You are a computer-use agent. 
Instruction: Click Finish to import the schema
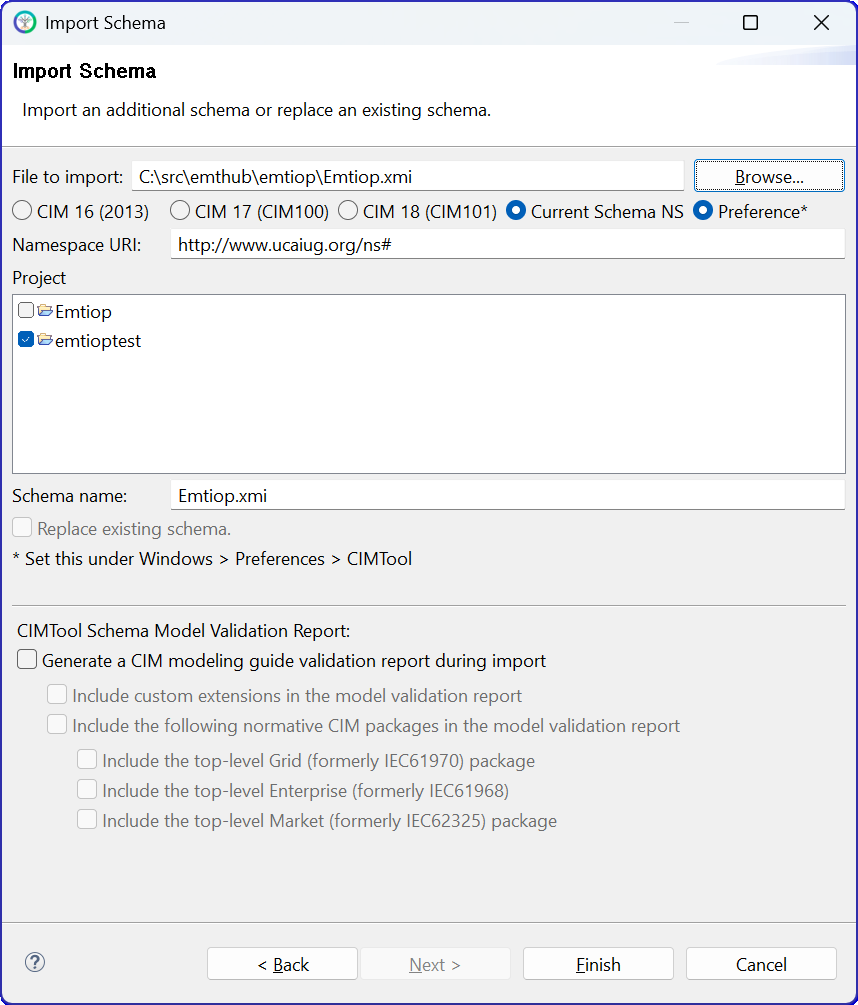click(x=598, y=964)
